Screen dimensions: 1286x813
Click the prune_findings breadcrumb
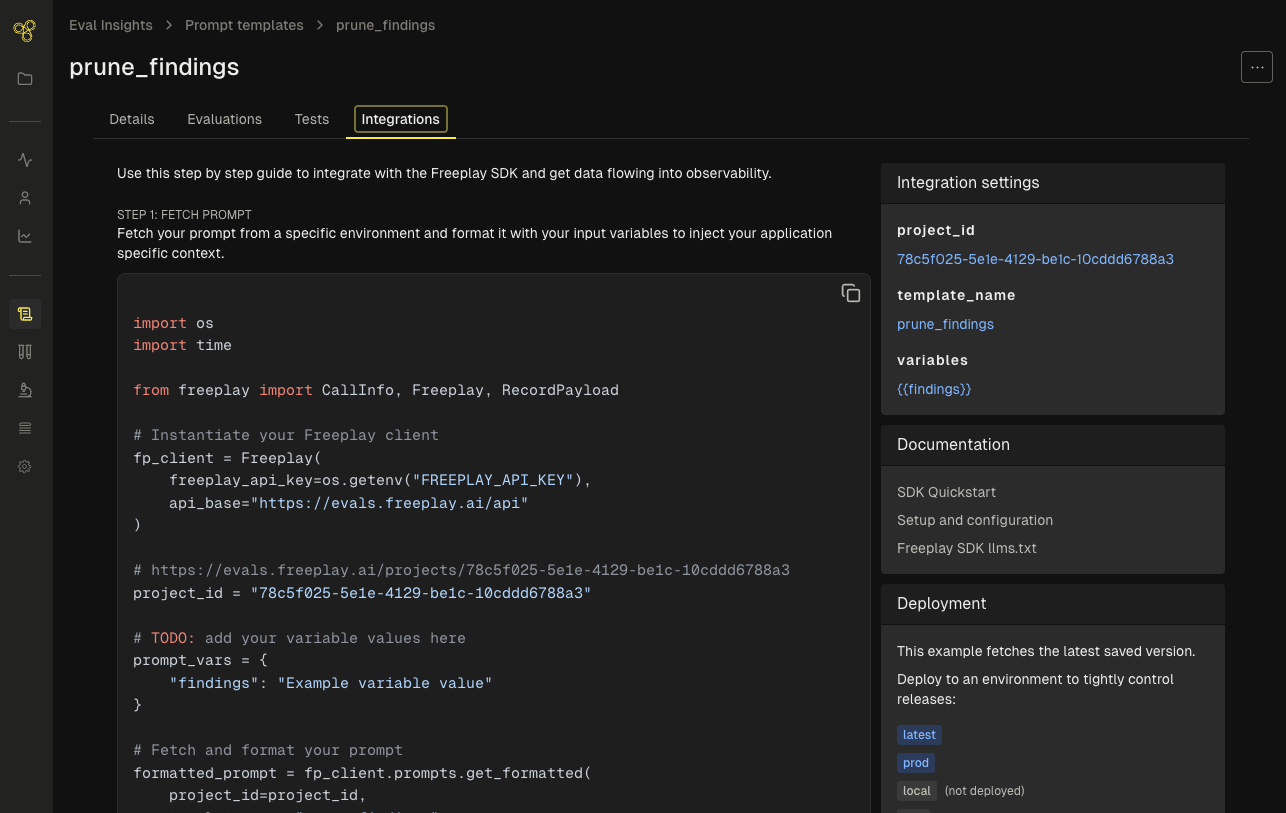(x=385, y=25)
